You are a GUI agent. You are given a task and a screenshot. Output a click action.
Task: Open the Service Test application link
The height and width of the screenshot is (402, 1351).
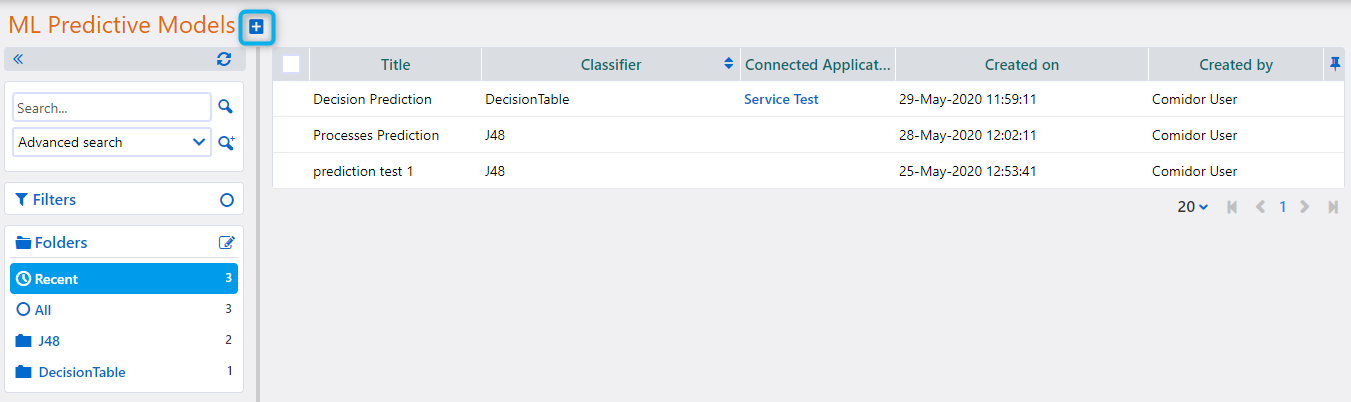[781, 100]
